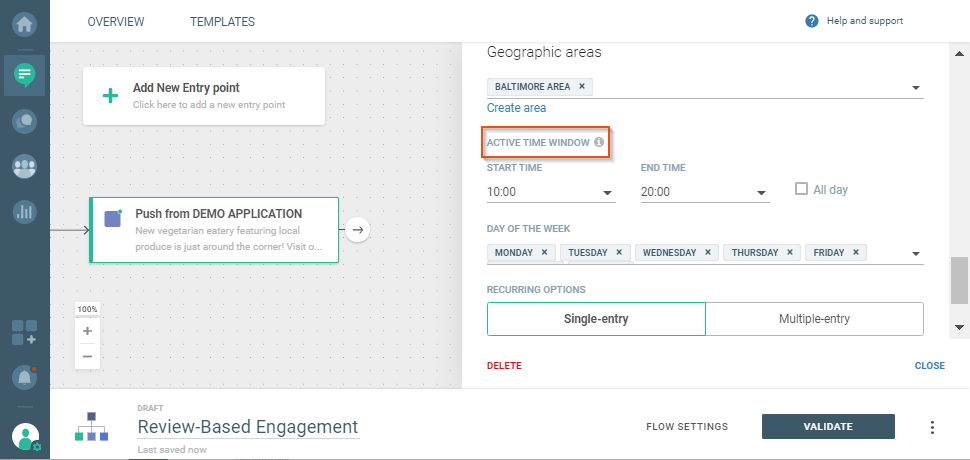The width and height of the screenshot is (970, 460).
Task: Select Single-entry recurring option
Action: coord(596,319)
